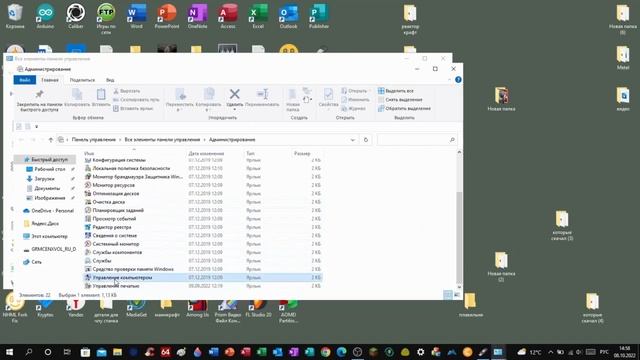Click the up-arrow navigation icon
The height and width of the screenshot is (360, 640).
click(51, 140)
